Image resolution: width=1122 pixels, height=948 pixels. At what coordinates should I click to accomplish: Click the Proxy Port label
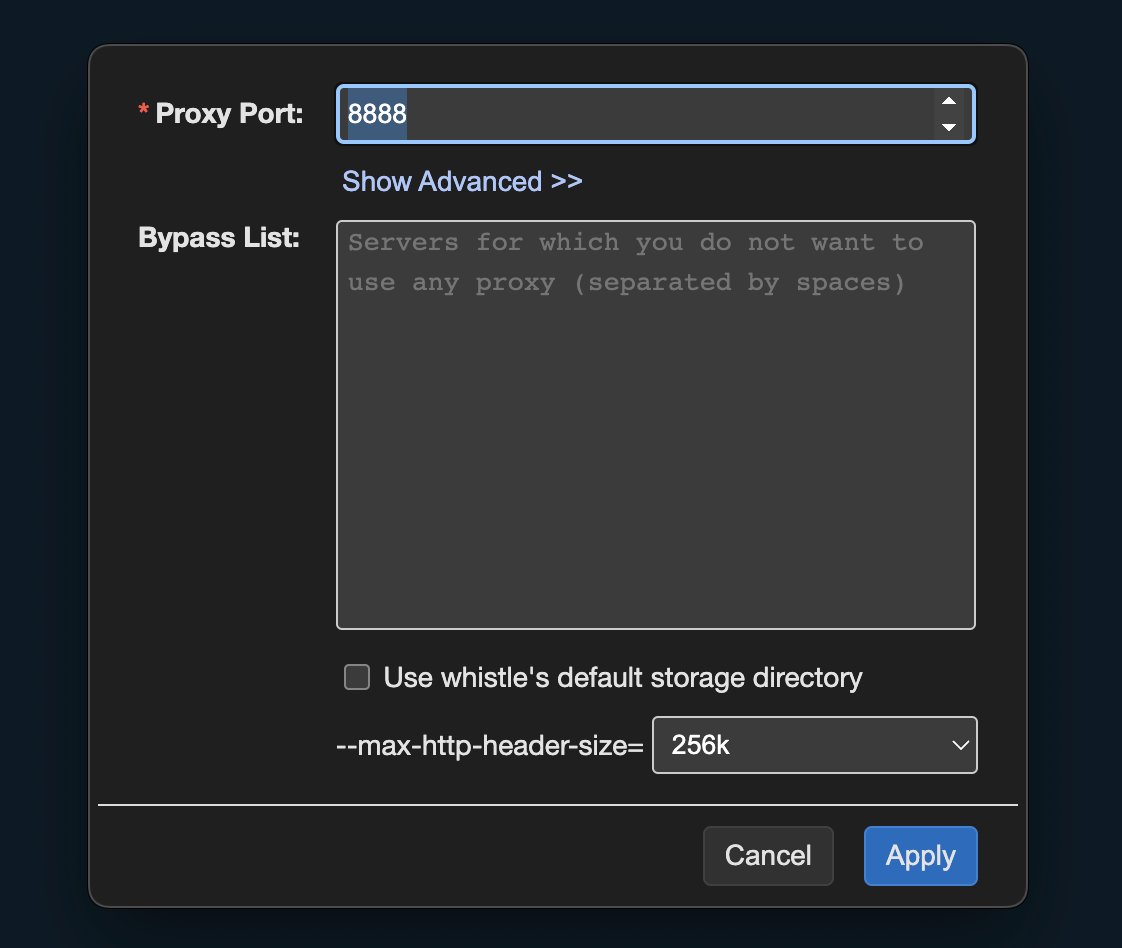229,114
